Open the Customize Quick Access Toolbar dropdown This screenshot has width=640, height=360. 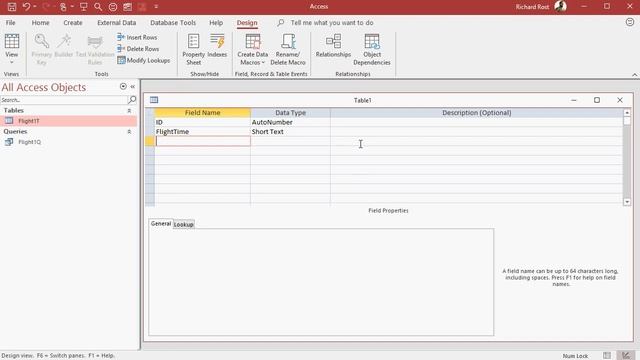point(156,7)
